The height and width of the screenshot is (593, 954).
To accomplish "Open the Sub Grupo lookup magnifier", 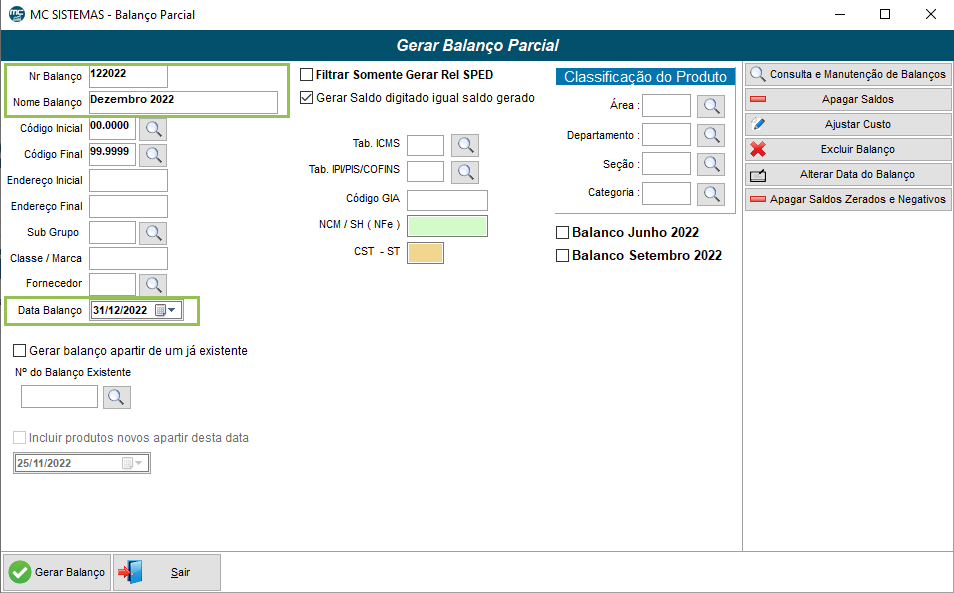I will (153, 232).
